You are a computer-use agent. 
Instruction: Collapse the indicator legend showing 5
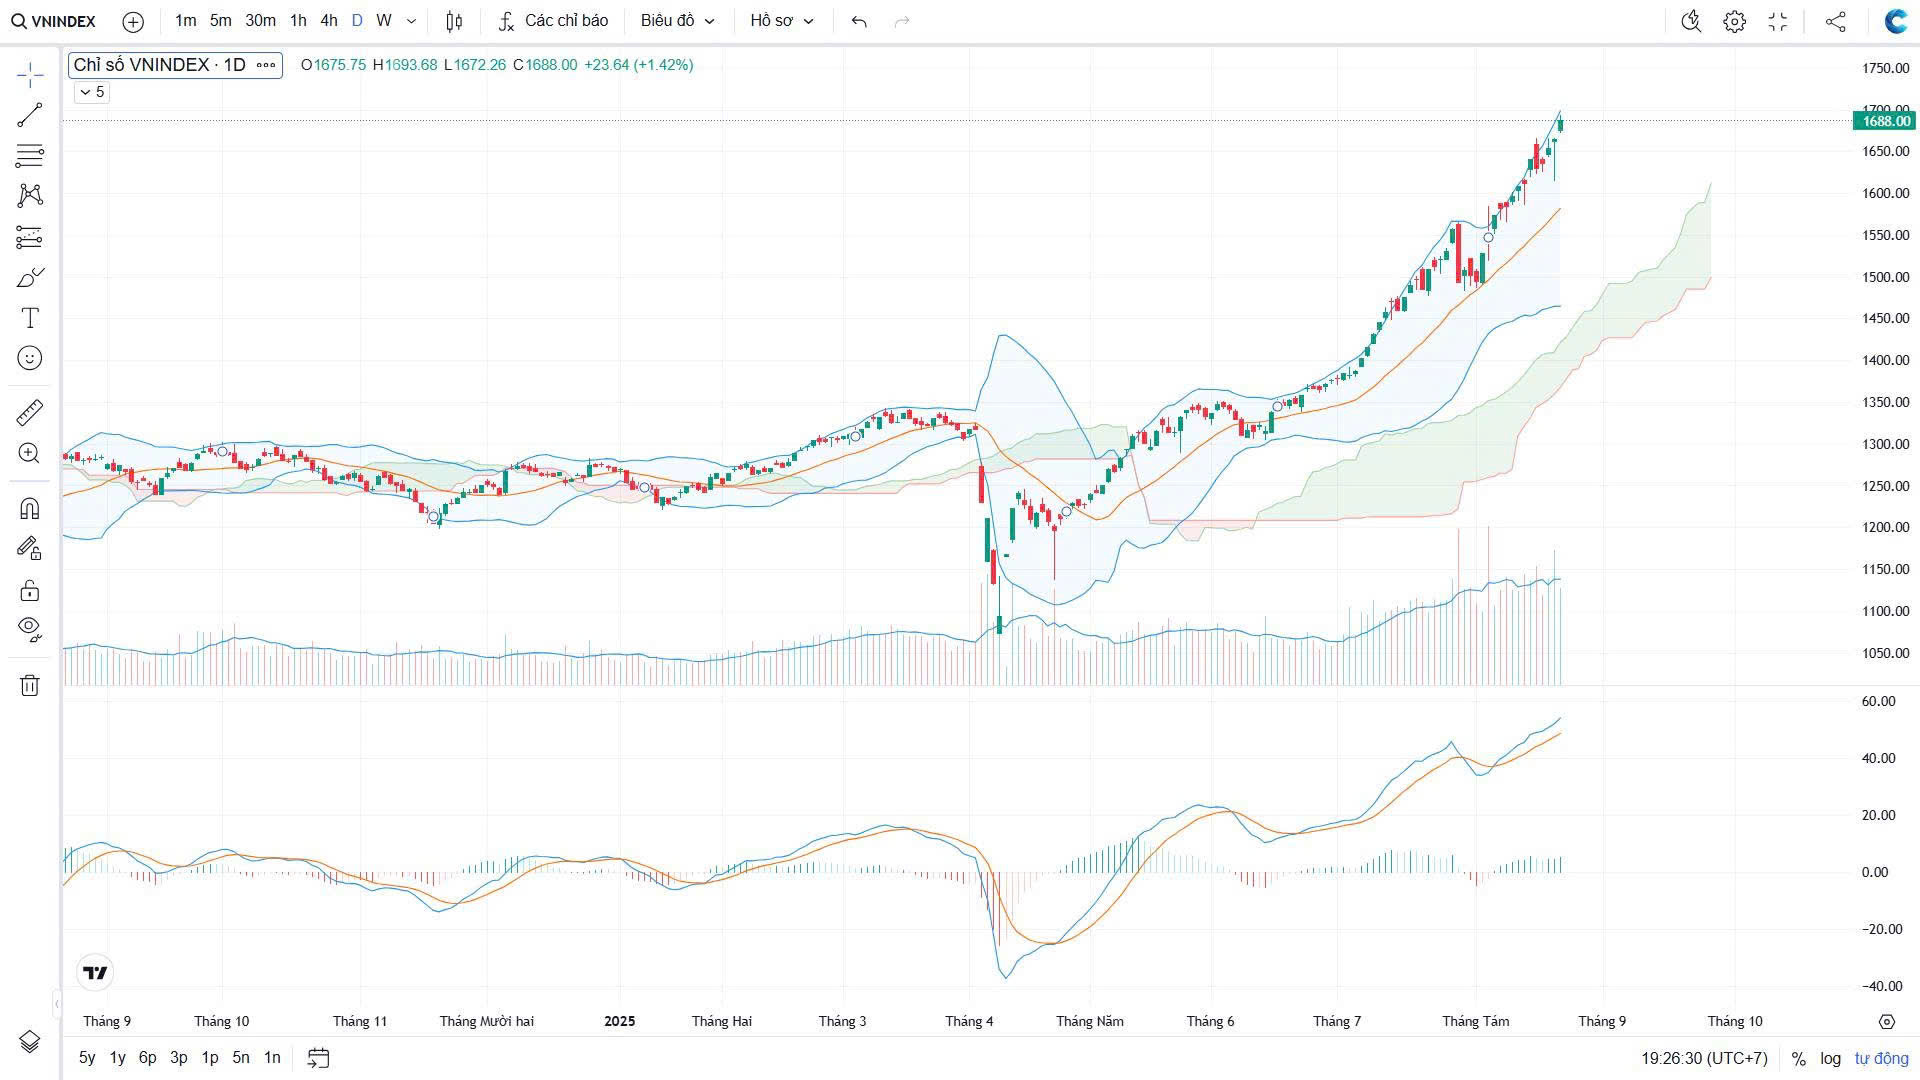tap(91, 92)
